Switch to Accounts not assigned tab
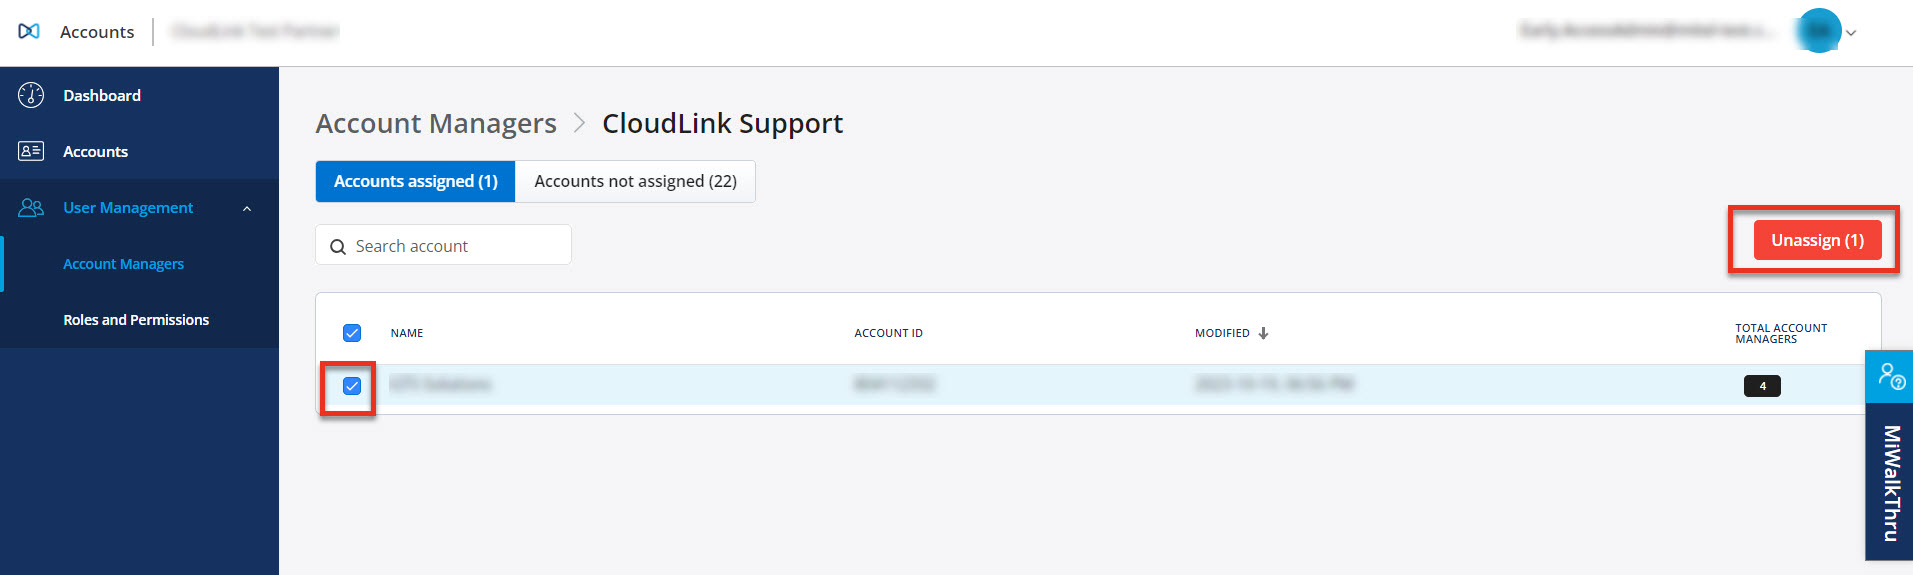 click(635, 181)
